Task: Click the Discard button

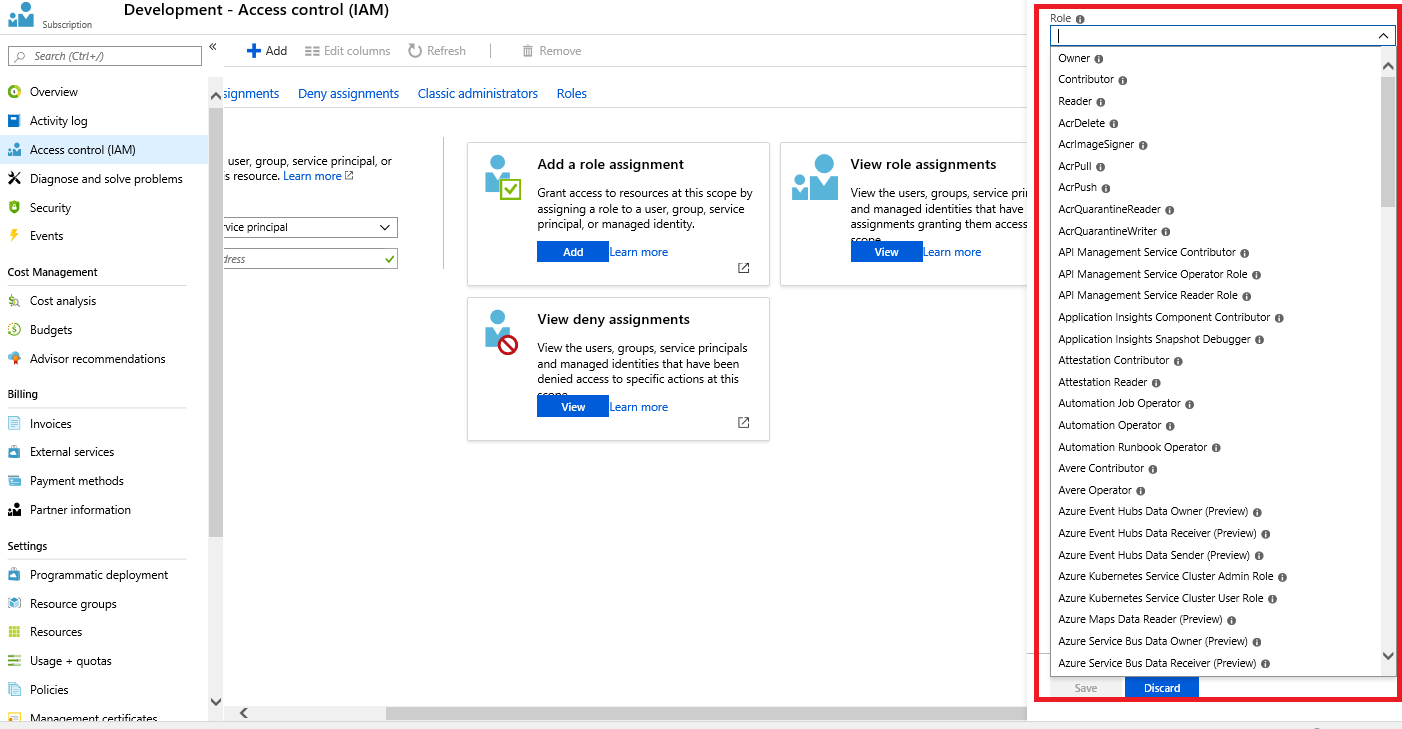Action: 1162,688
